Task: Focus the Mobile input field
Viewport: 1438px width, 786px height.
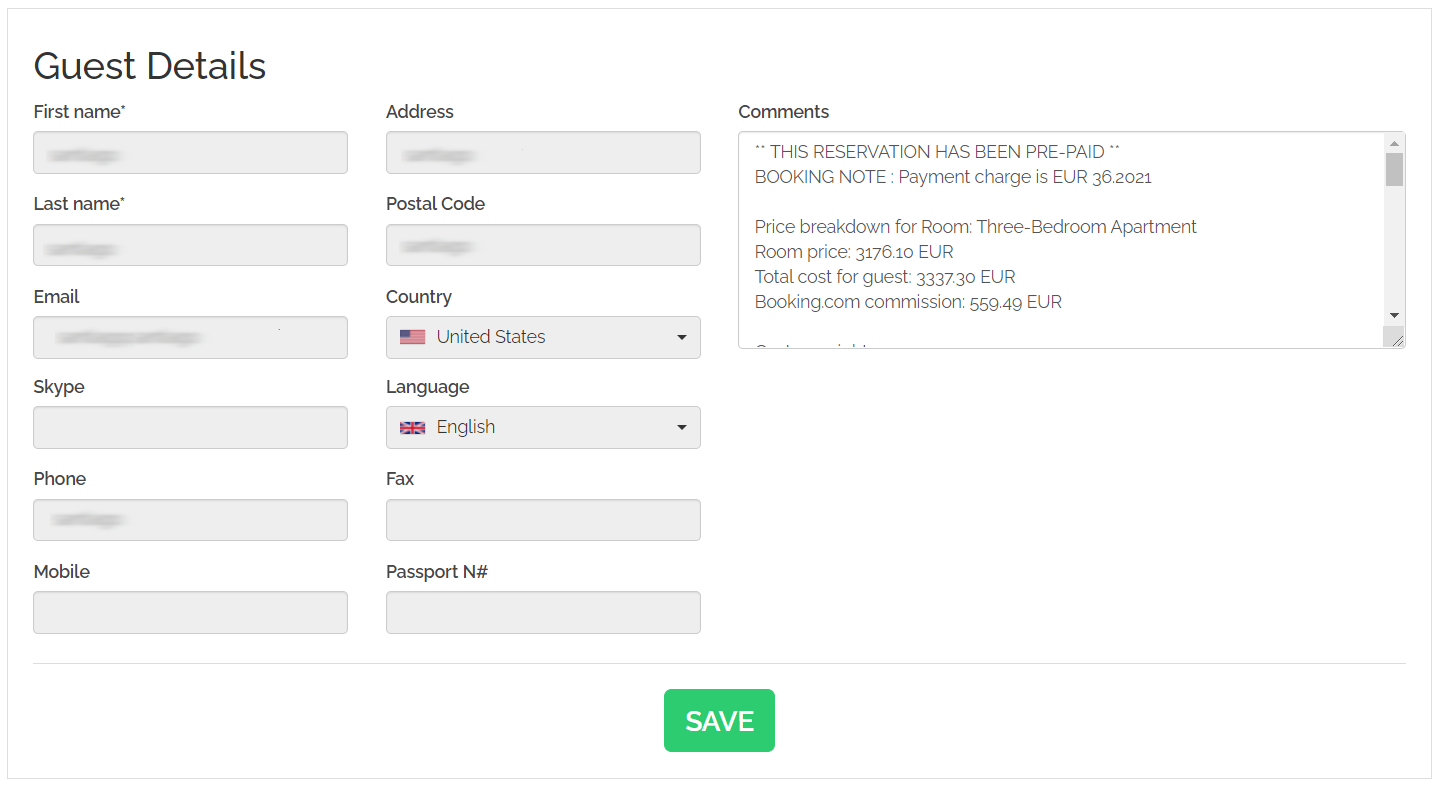Action: click(190, 612)
